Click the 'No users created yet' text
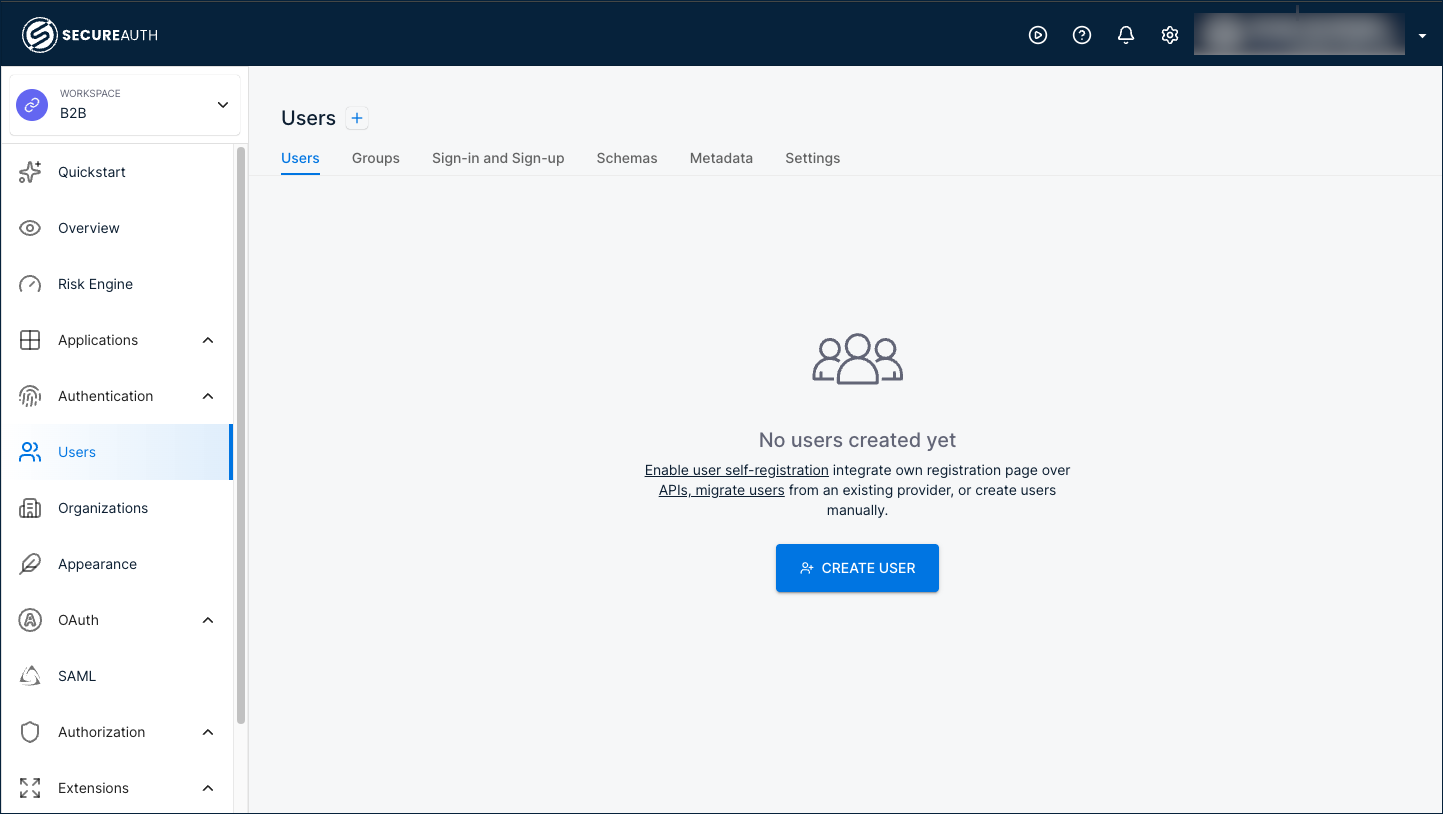The width and height of the screenshot is (1443, 814). pos(857,440)
